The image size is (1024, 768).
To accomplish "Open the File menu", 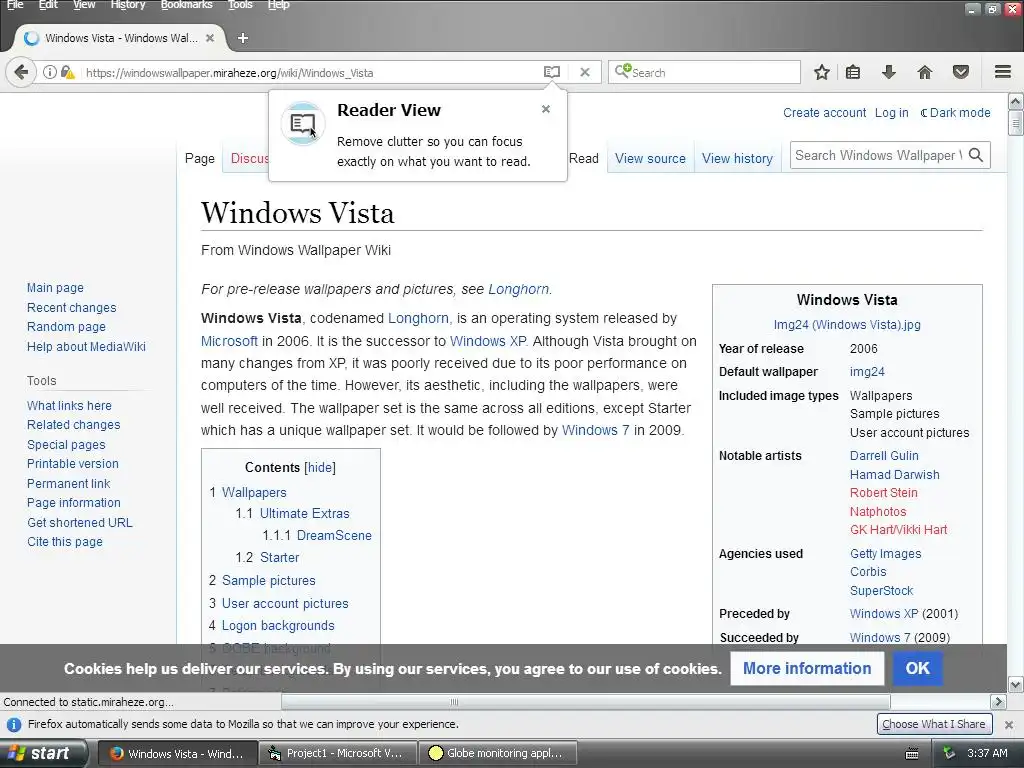I will (15, 5).
